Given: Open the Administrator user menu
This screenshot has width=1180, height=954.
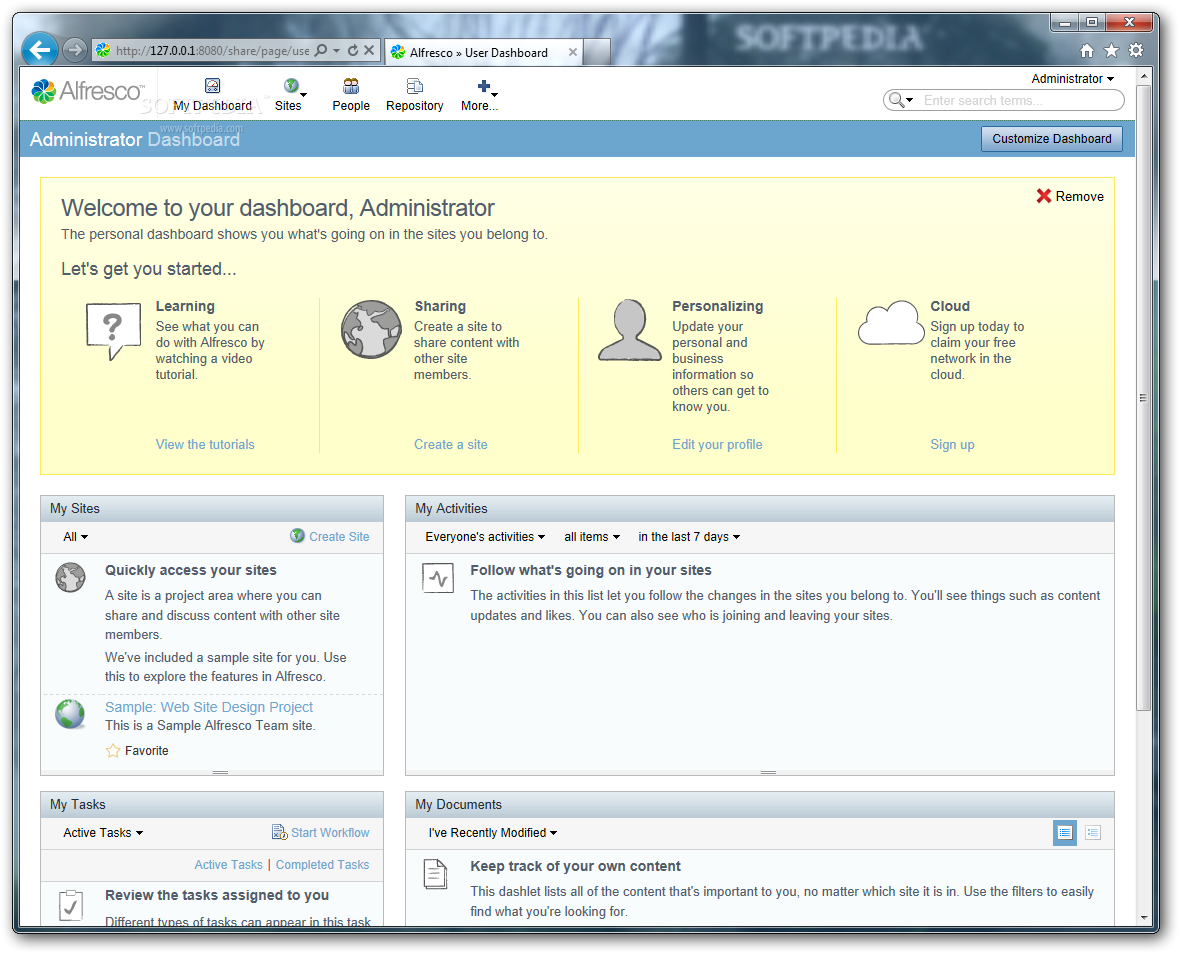Looking at the screenshot, I should click(x=1072, y=78).
